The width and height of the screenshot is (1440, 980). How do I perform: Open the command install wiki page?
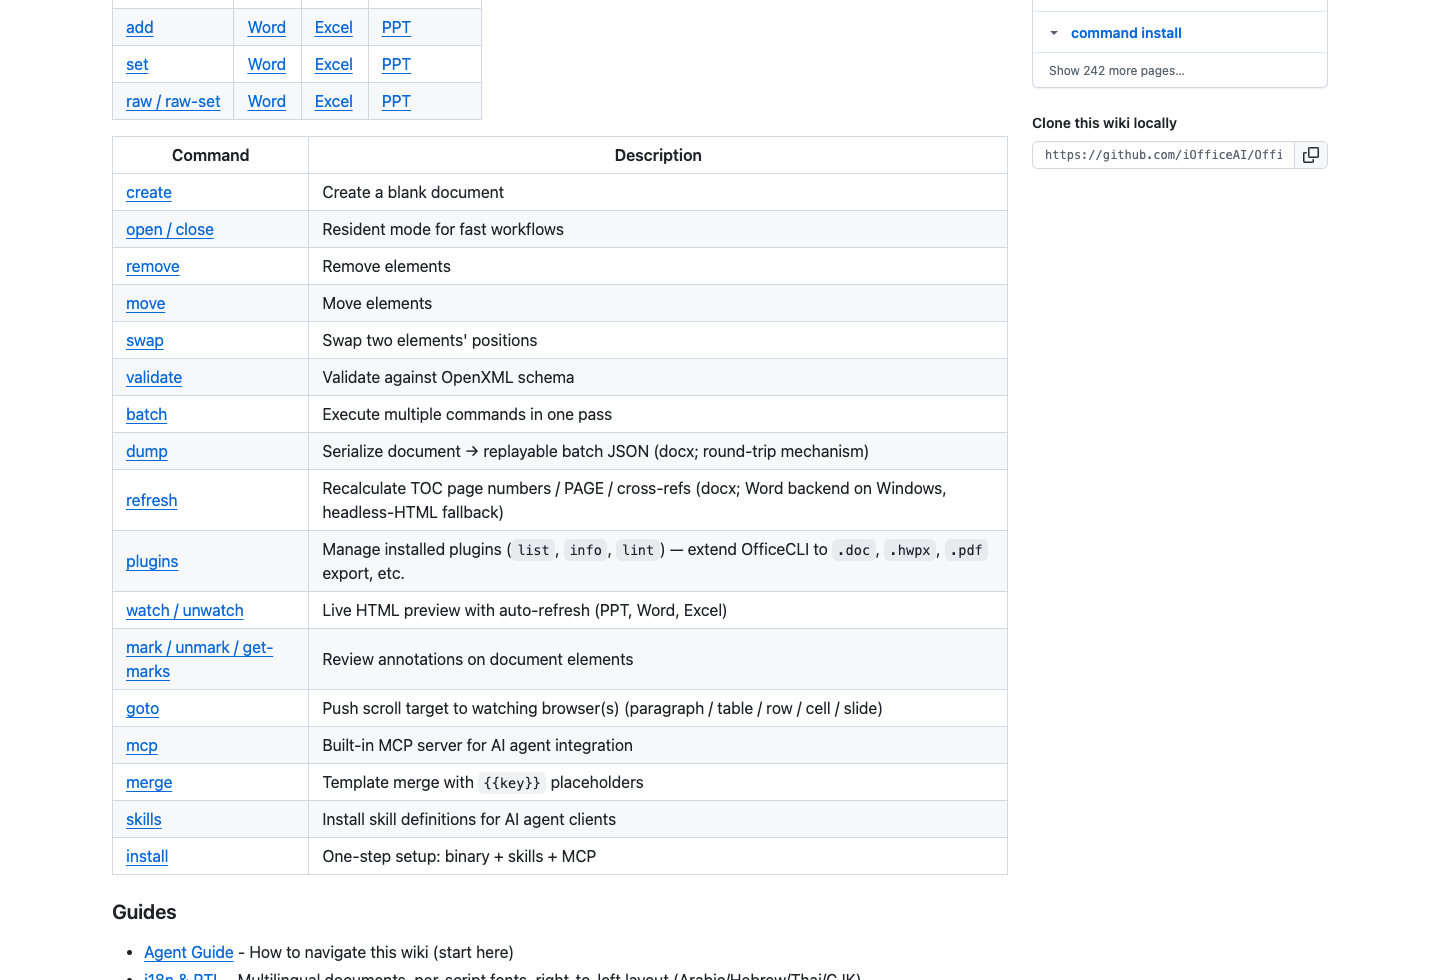(x=1126, y=33)
